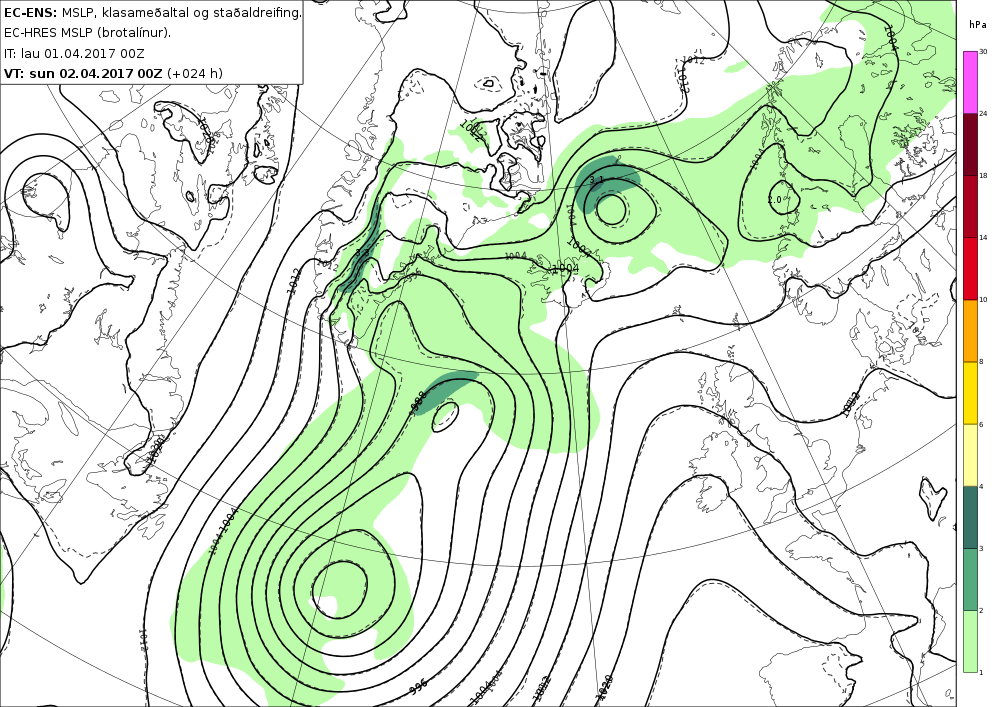1000x707 pixels.
Task: Click the "EC-HRES MSLP (brotalínur)." line
Action: pos(87,33)
